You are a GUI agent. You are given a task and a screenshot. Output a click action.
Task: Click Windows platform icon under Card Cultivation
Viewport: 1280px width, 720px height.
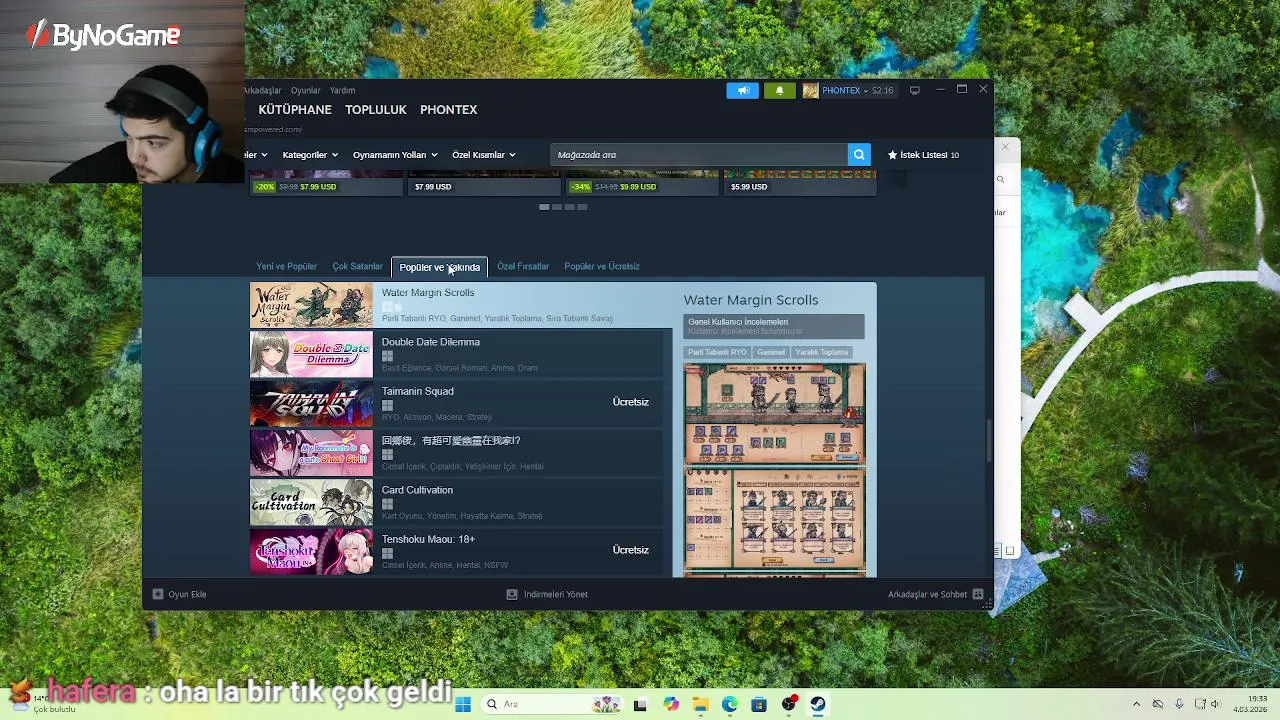click(x=387, y=504)
